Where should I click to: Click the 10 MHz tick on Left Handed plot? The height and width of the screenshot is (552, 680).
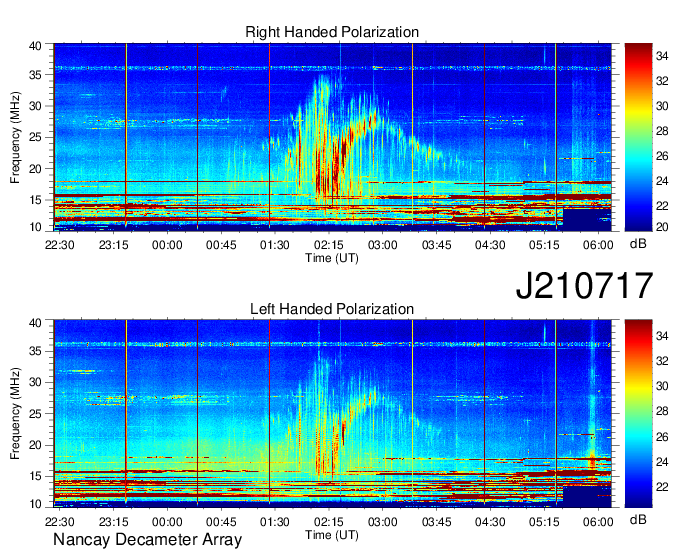pyautogui.click(x=35, y=504)
